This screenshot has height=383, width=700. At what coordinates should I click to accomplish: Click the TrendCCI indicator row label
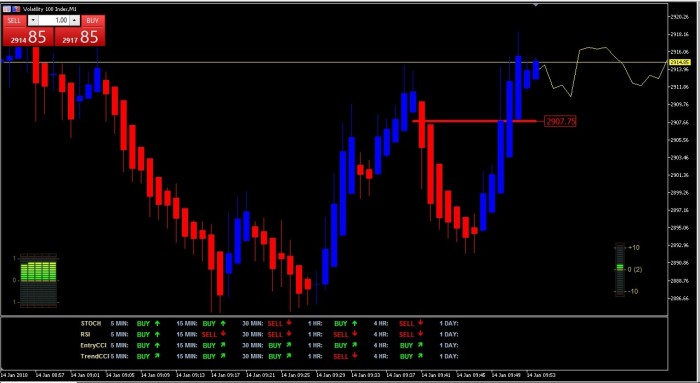[95, 357]
